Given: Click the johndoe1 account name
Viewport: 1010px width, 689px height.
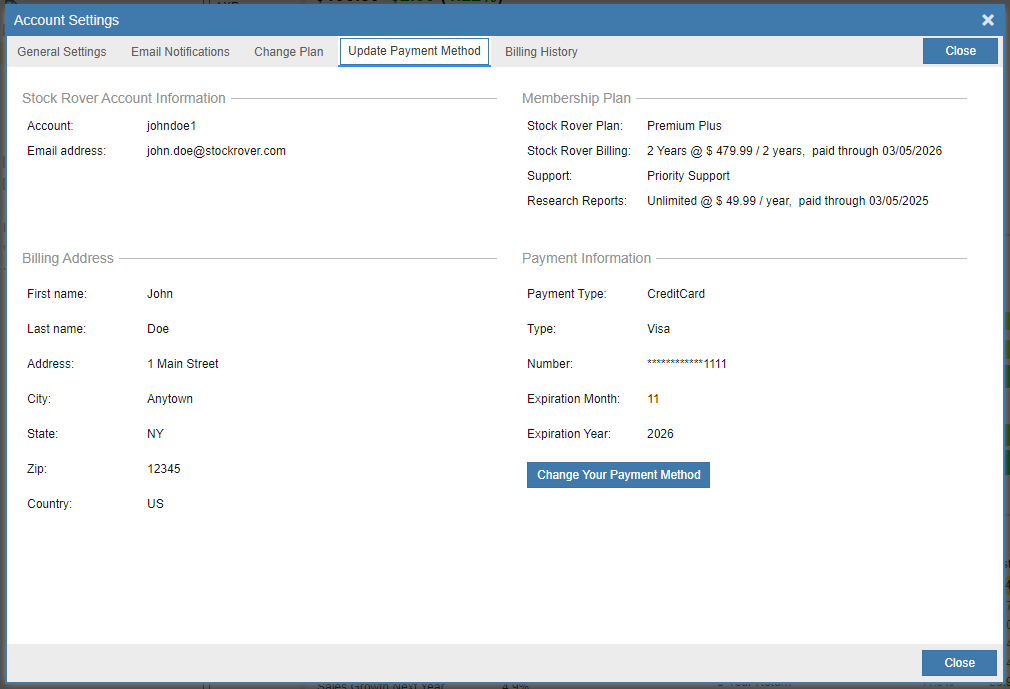Looking at the screenshot, I should (x=171, y=126).
